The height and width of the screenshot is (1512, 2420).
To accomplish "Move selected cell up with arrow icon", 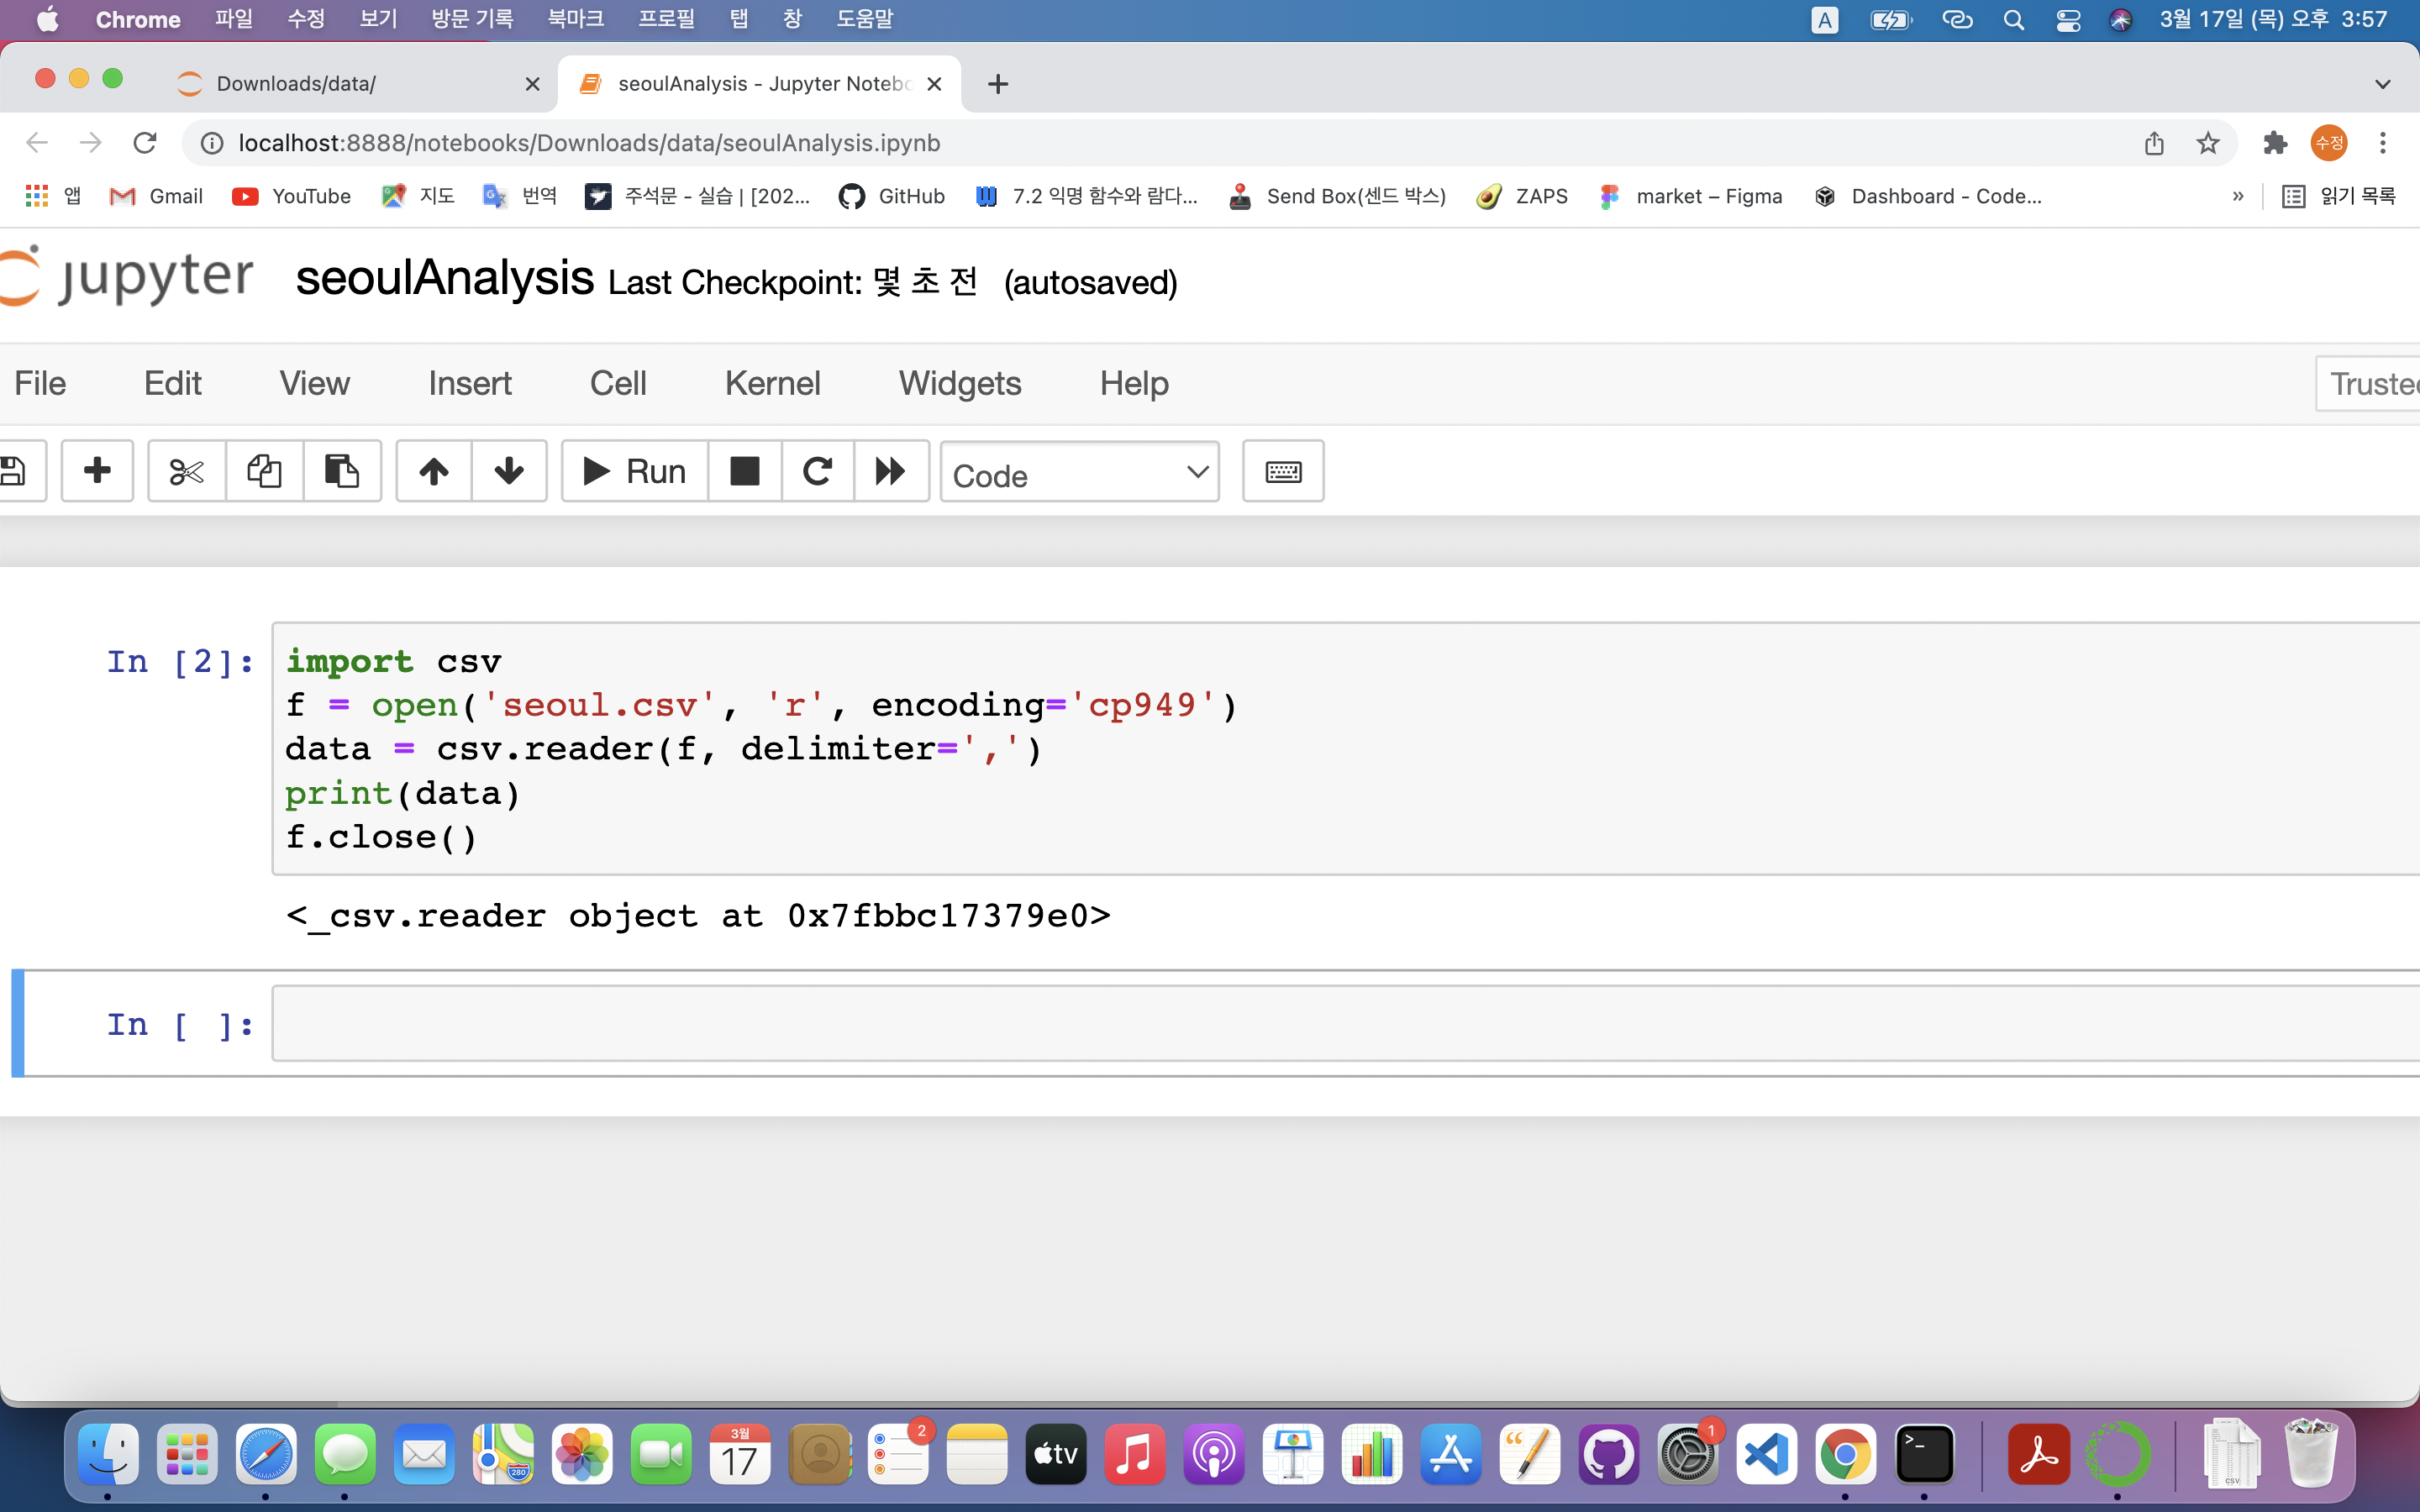I will click(433, 471).
